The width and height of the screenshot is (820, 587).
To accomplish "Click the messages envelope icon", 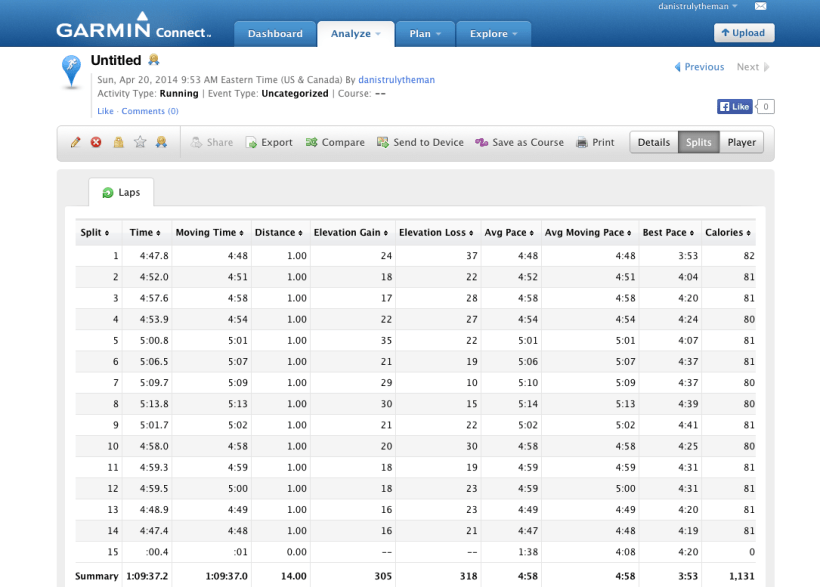I will 762,6.
